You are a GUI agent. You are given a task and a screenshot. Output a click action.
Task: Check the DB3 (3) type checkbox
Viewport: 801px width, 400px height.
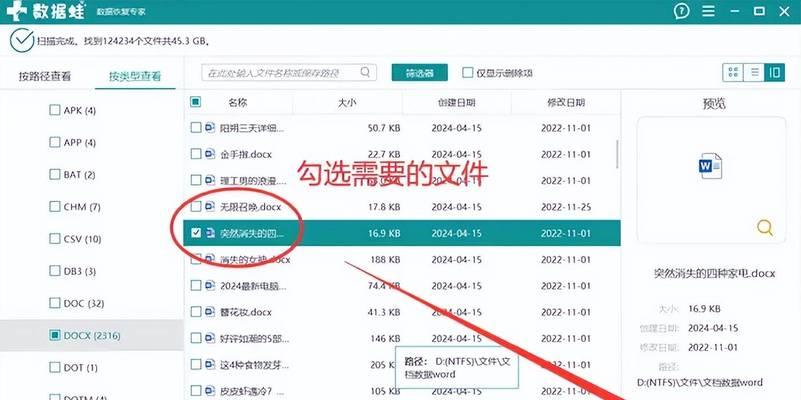point(55,271)
